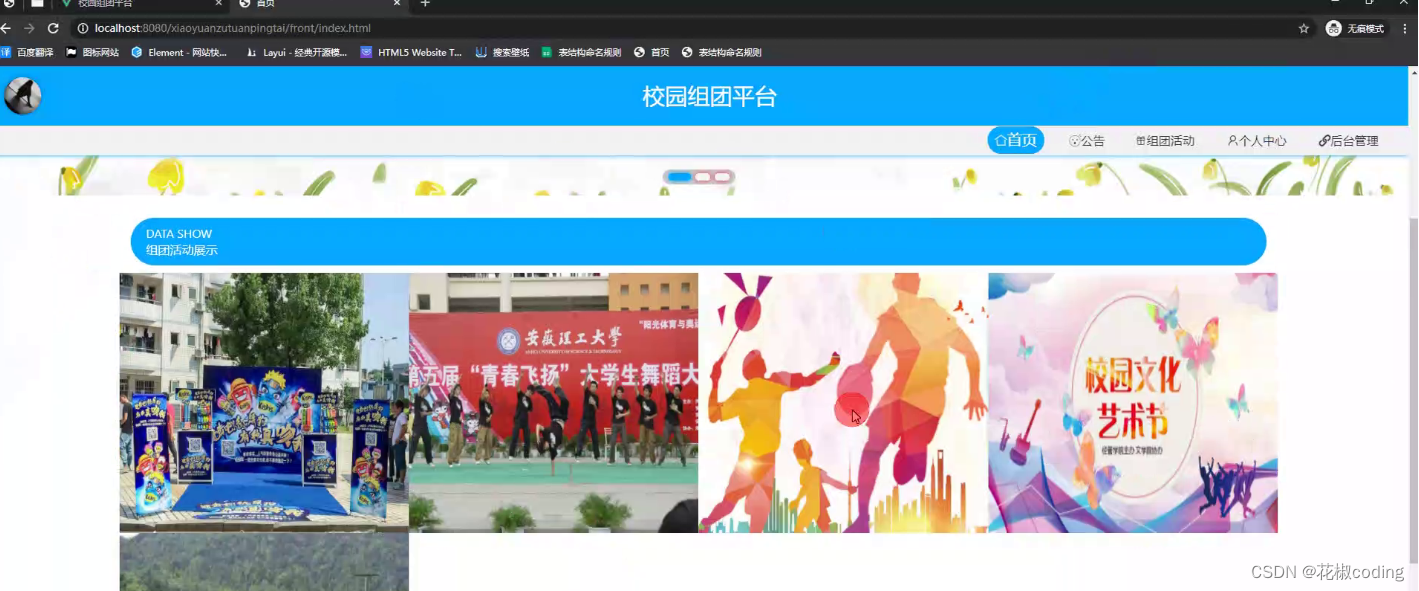Open the 后台管理 navigation item
This screenshot has height=591, width=1419.
1348,141
